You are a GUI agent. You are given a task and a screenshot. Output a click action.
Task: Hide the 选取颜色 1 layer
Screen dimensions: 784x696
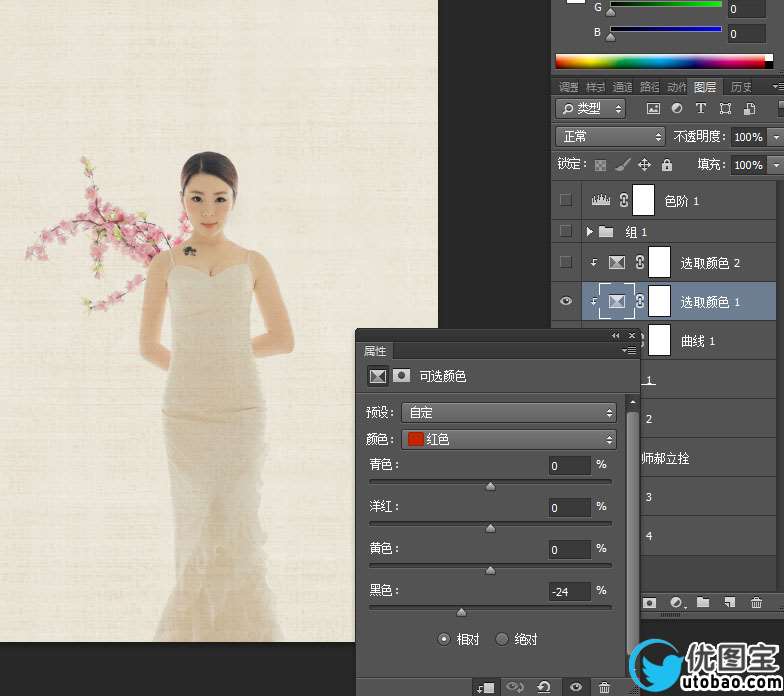566,301
